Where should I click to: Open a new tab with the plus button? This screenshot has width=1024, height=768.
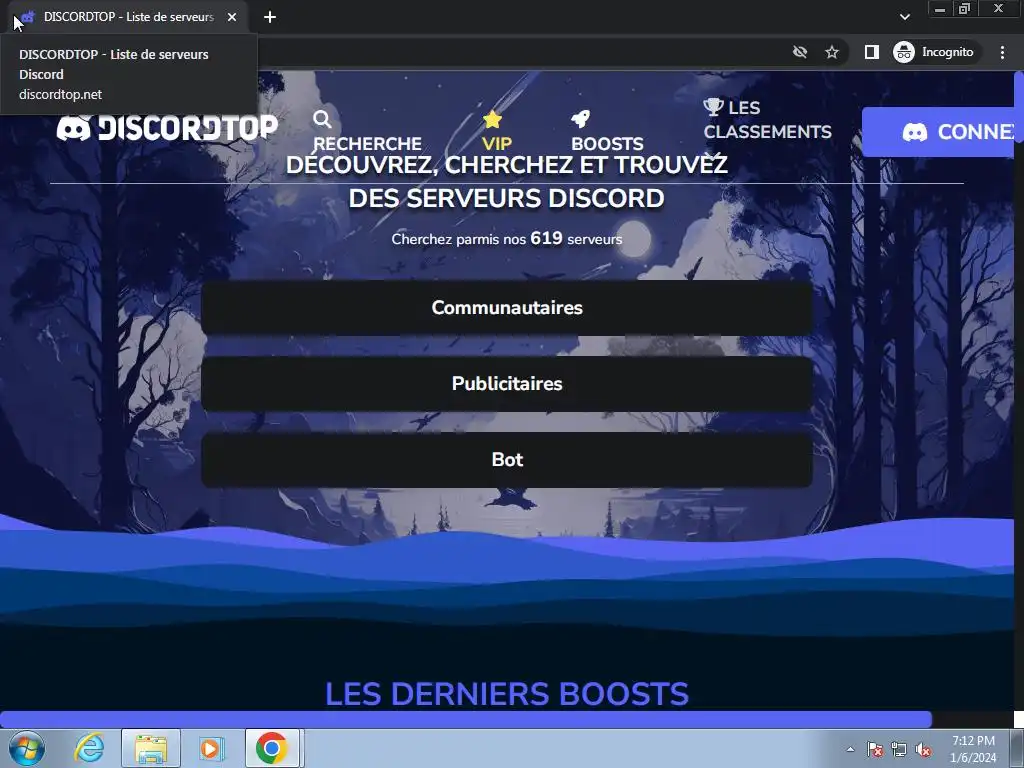[x=270, y=17]
